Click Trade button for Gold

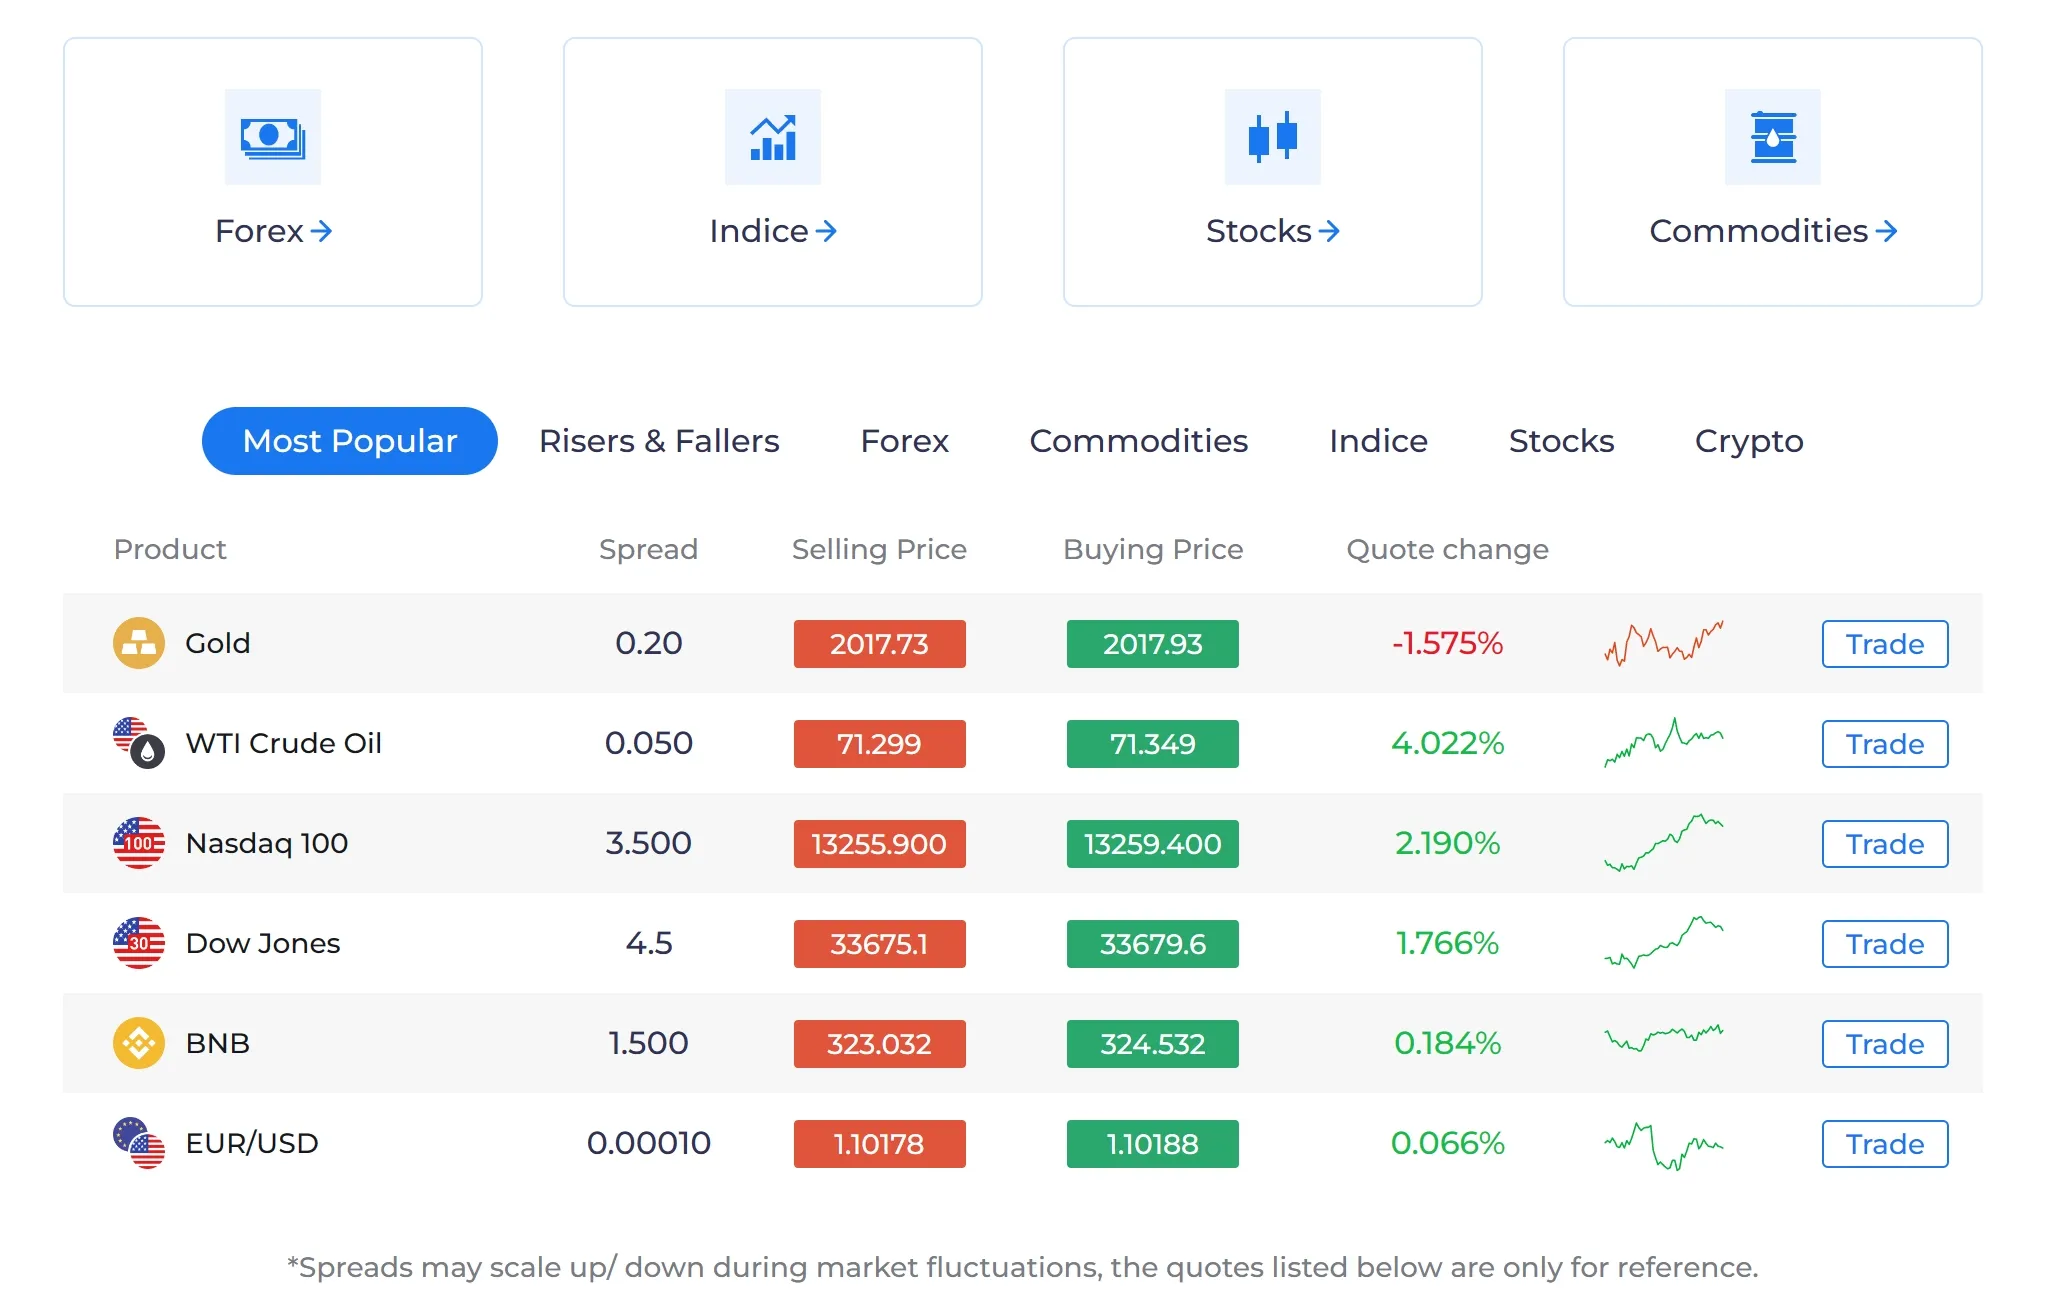coord(1885,644)
